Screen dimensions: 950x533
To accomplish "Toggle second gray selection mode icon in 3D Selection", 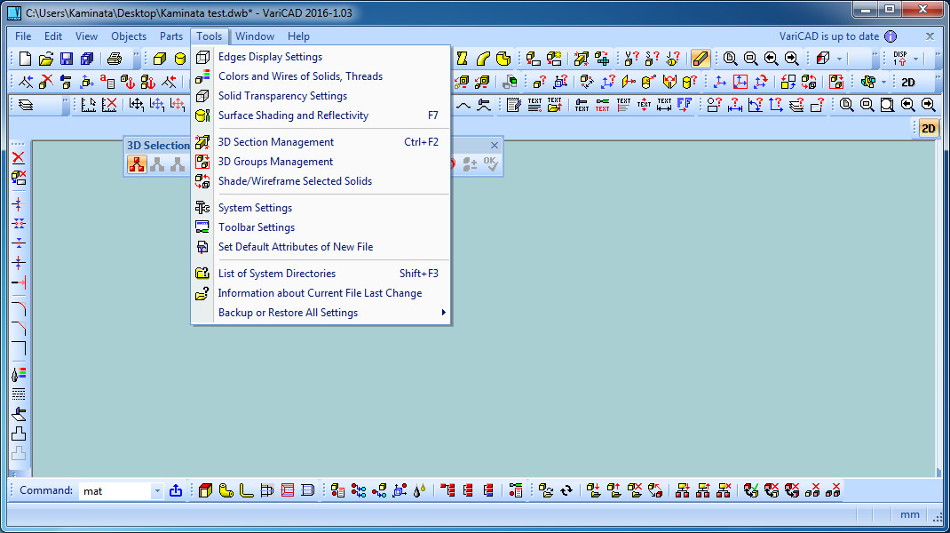I will 157,164.
